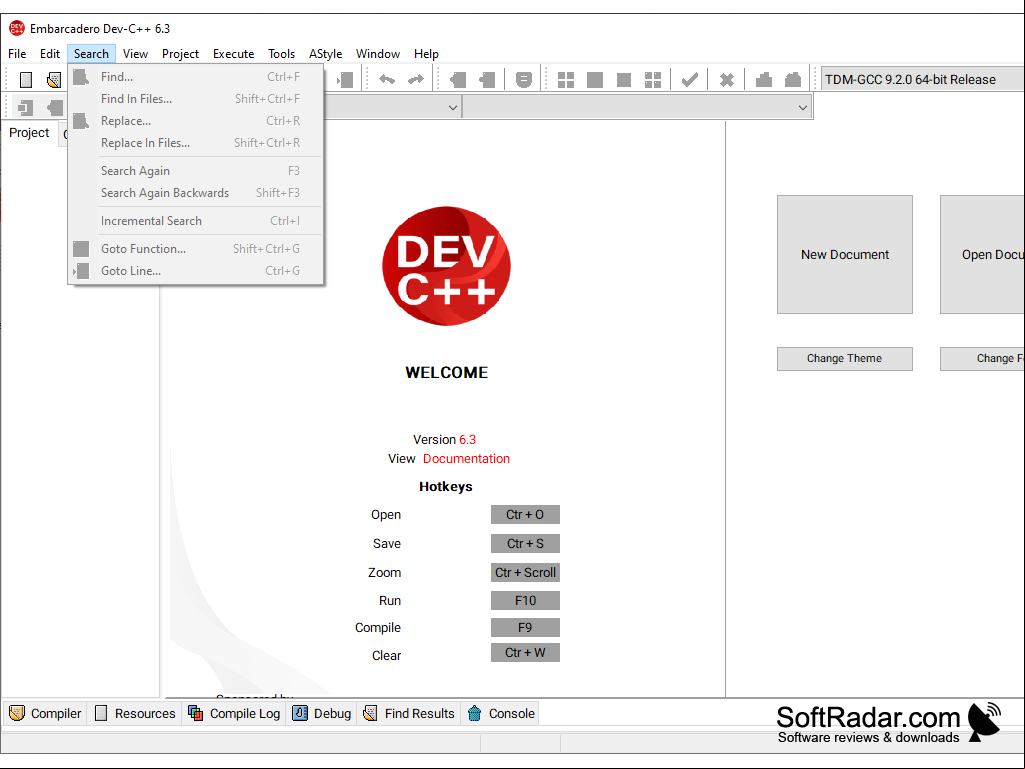Choose Replace In Files... menu entry

click(195, 143)
